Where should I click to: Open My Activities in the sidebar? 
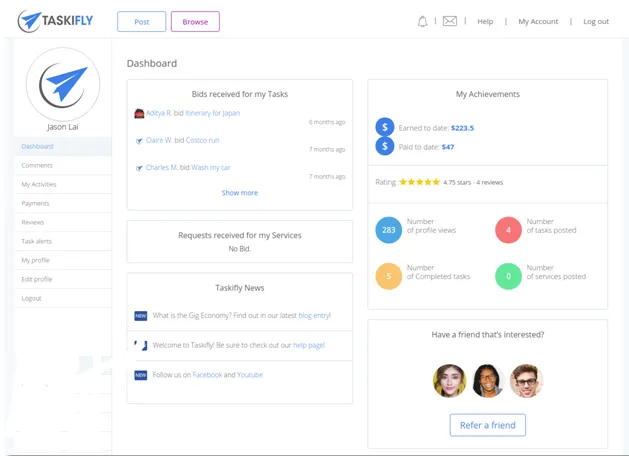tap(63, 184)
